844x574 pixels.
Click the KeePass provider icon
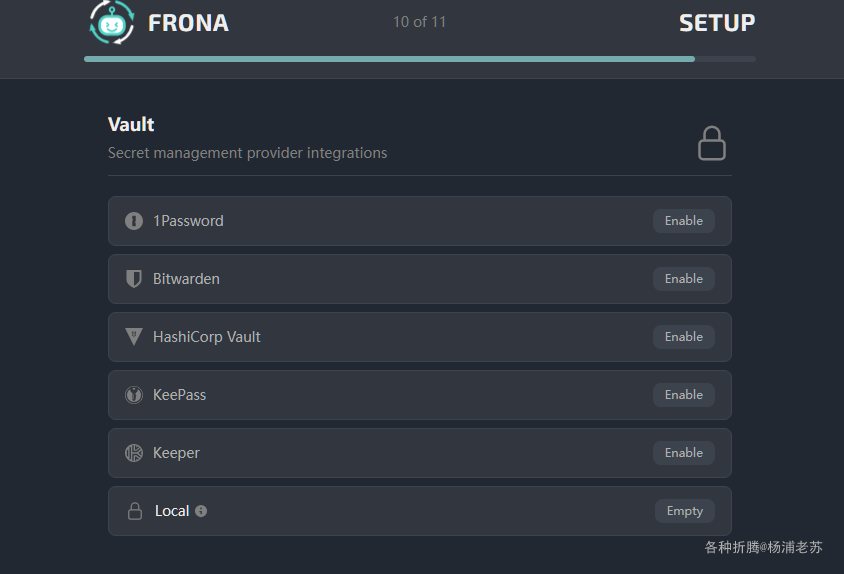134,395
